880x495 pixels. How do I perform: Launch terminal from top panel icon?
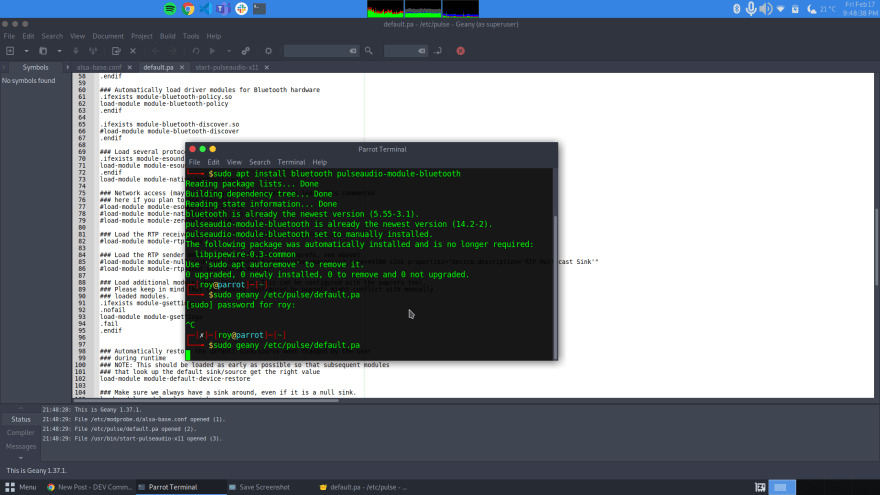259,8
